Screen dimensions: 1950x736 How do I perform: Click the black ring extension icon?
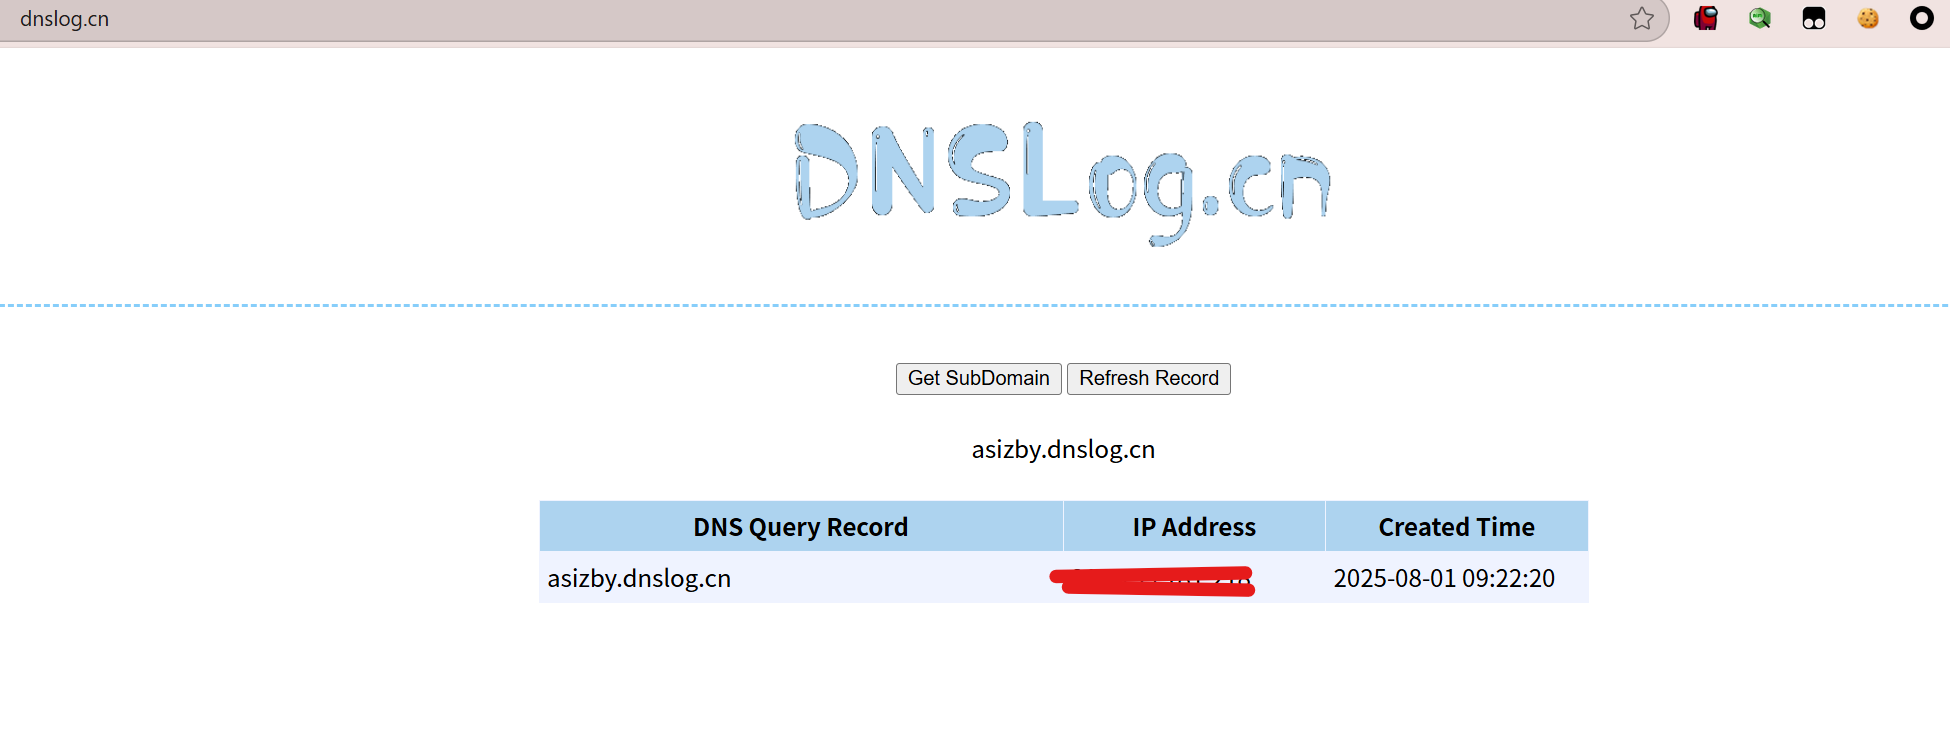(x=1921, y=19)
